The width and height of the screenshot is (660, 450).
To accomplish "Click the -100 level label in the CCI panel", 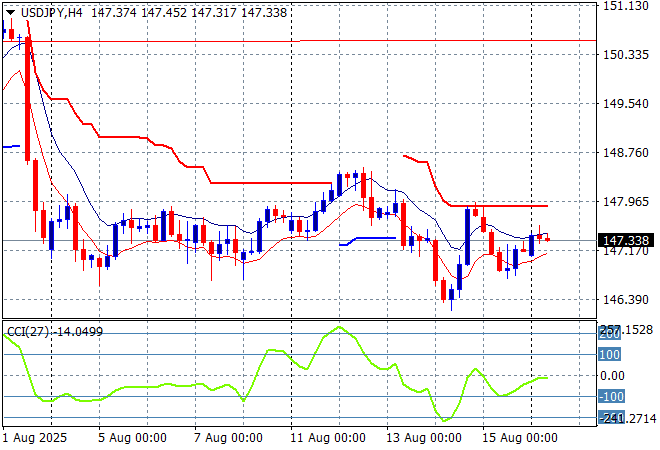I will point(611,397).
